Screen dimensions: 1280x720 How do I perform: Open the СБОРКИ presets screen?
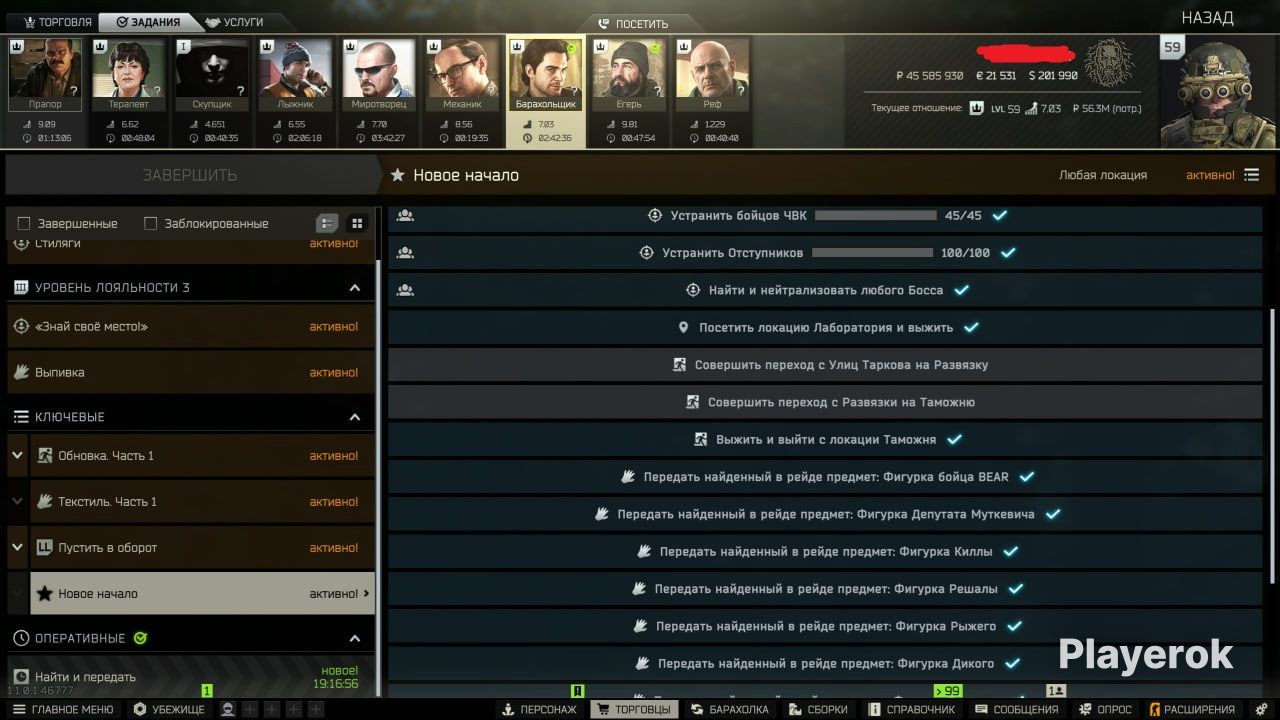(x=819, y=709)
